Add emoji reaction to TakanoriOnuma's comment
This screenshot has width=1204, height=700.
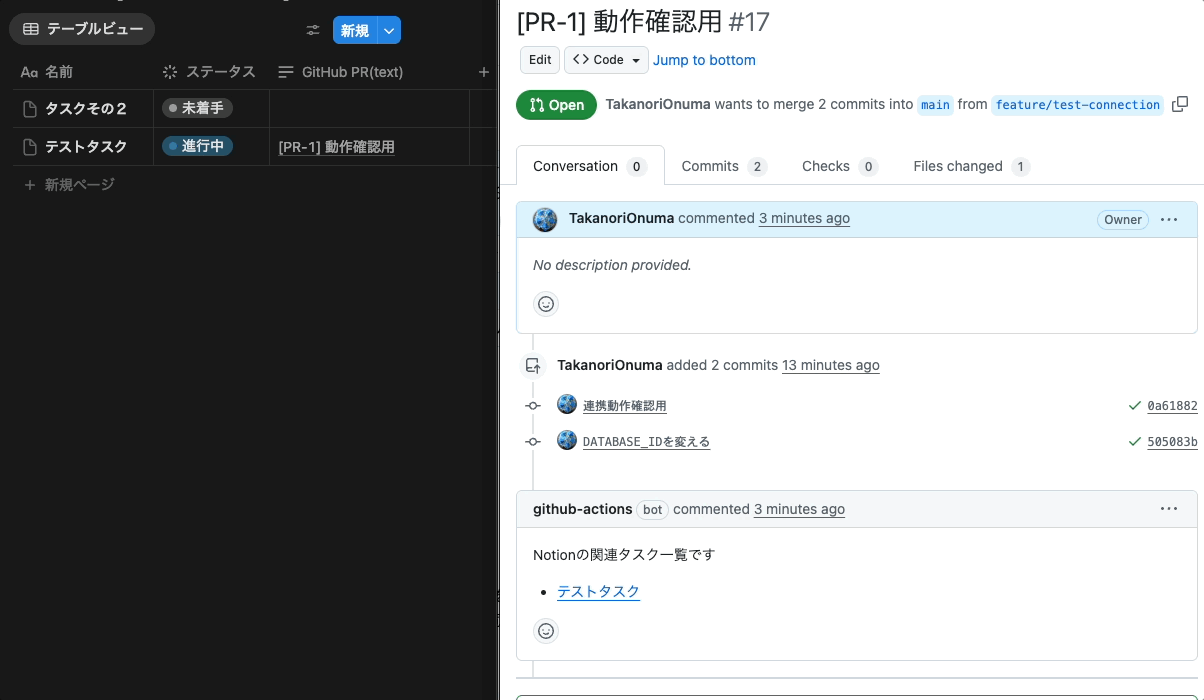tap(546, 304)
